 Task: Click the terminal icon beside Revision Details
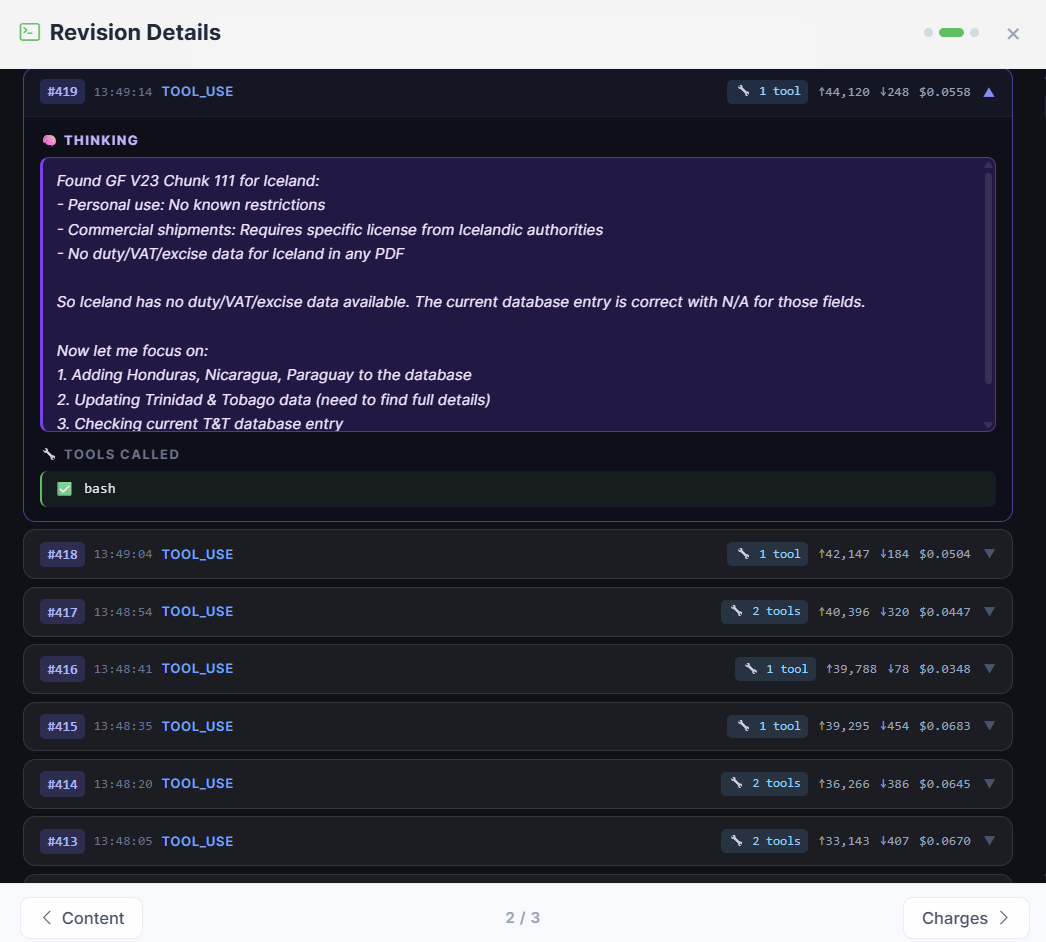coord(29,32)
